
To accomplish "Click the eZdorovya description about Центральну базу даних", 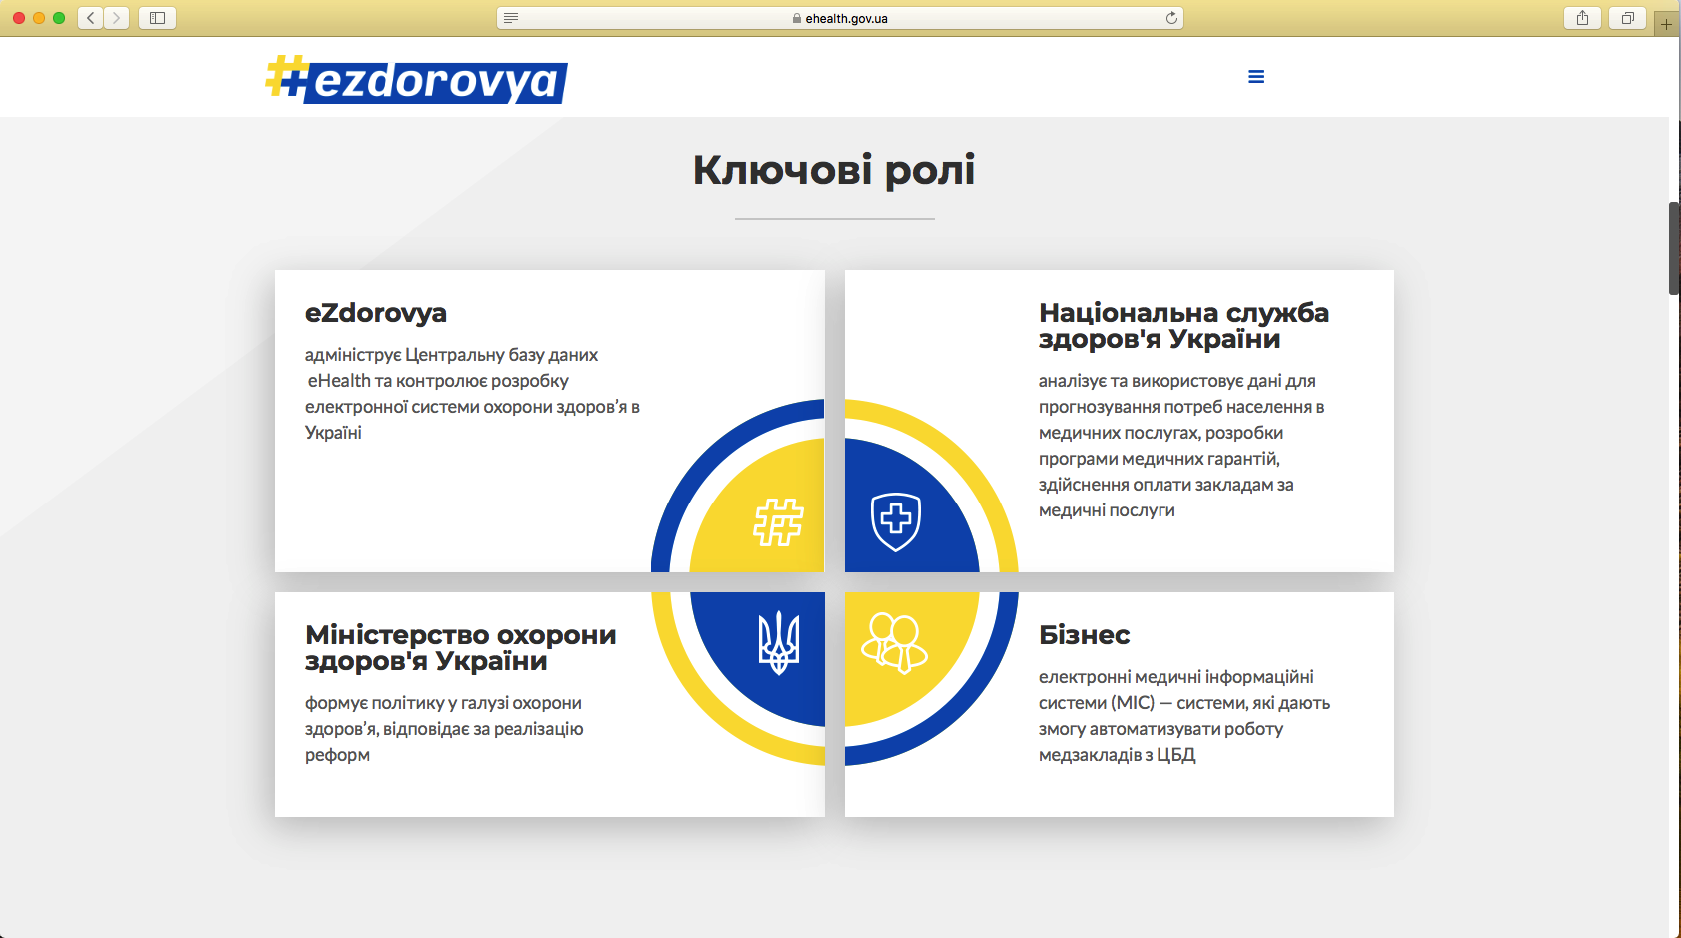I will point(472,394).
